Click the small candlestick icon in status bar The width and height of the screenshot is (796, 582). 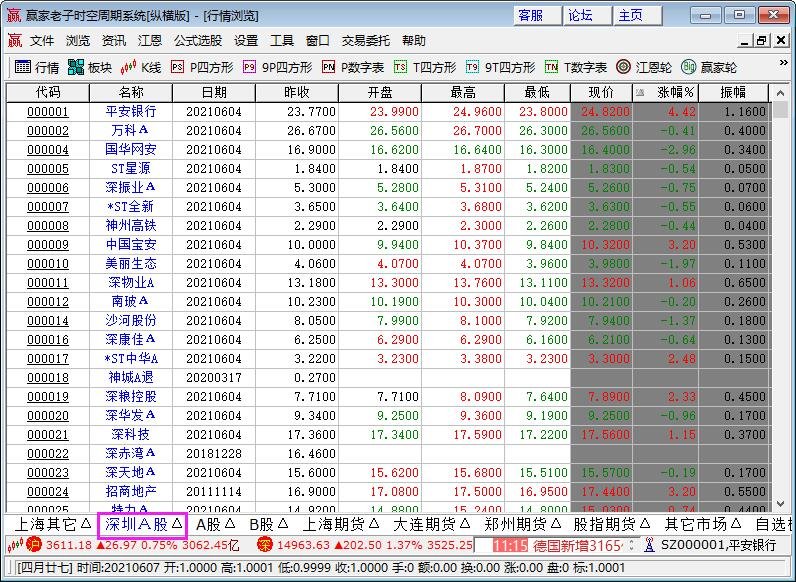(x=15, y=545)
